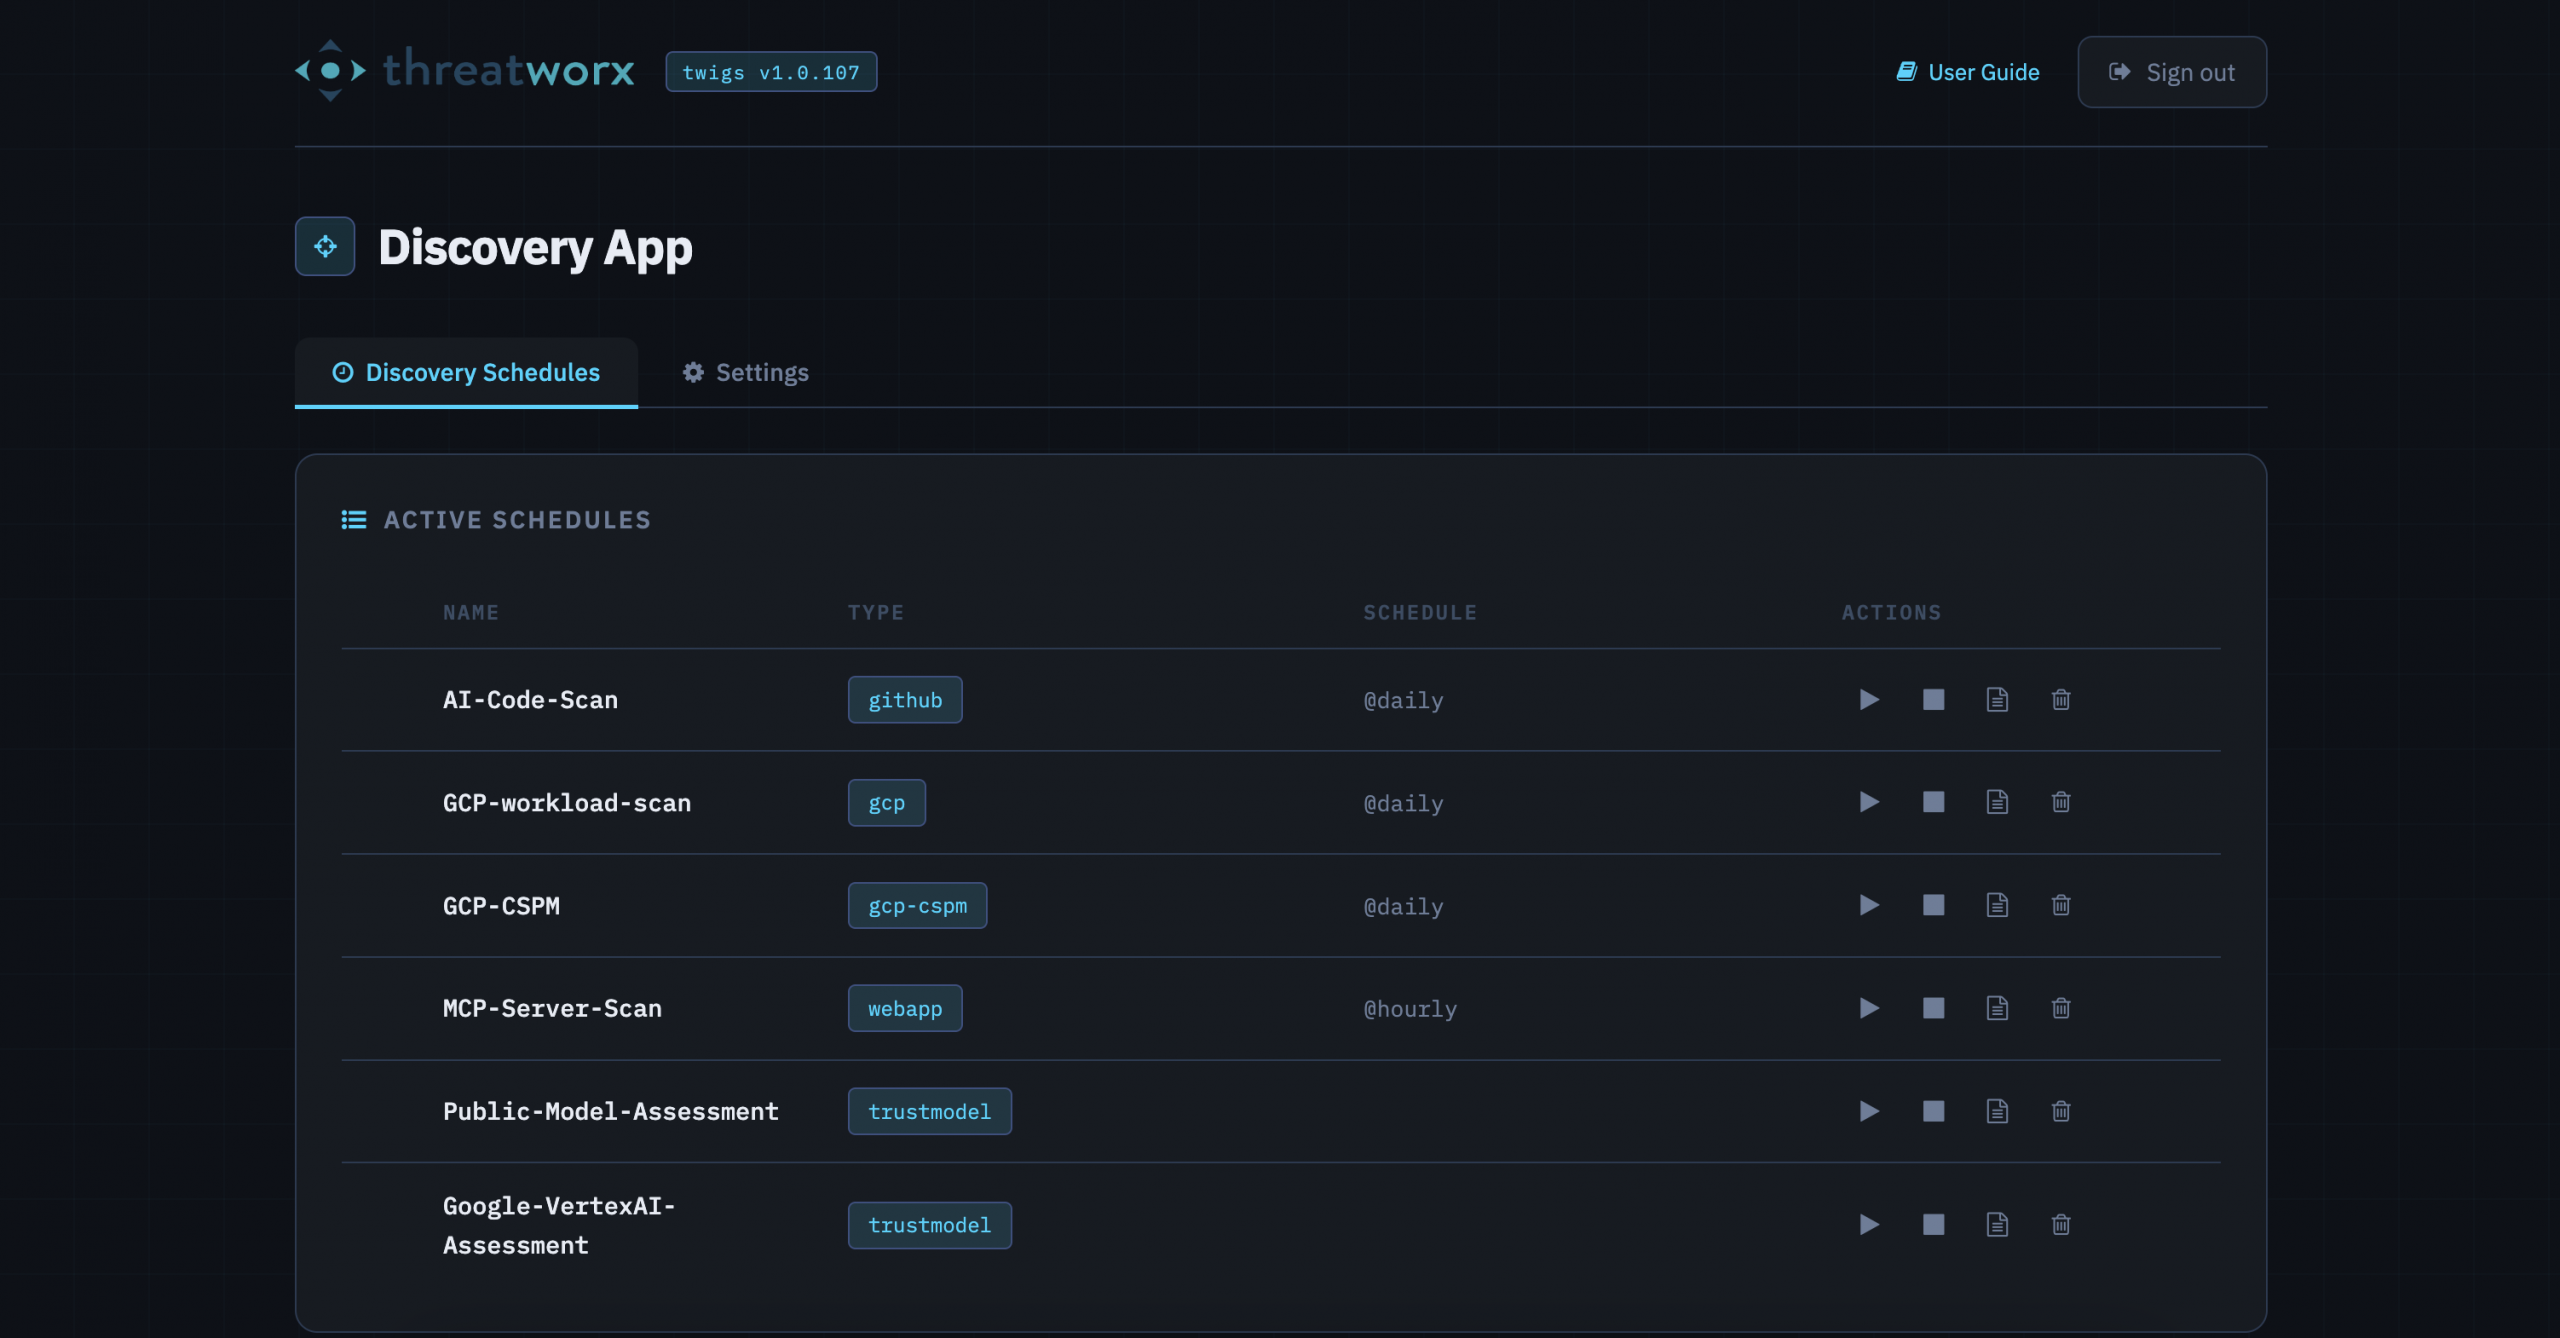Select the Discovery Schedules tab
The image size is (2560, 1338).
[x=466, y=373]
